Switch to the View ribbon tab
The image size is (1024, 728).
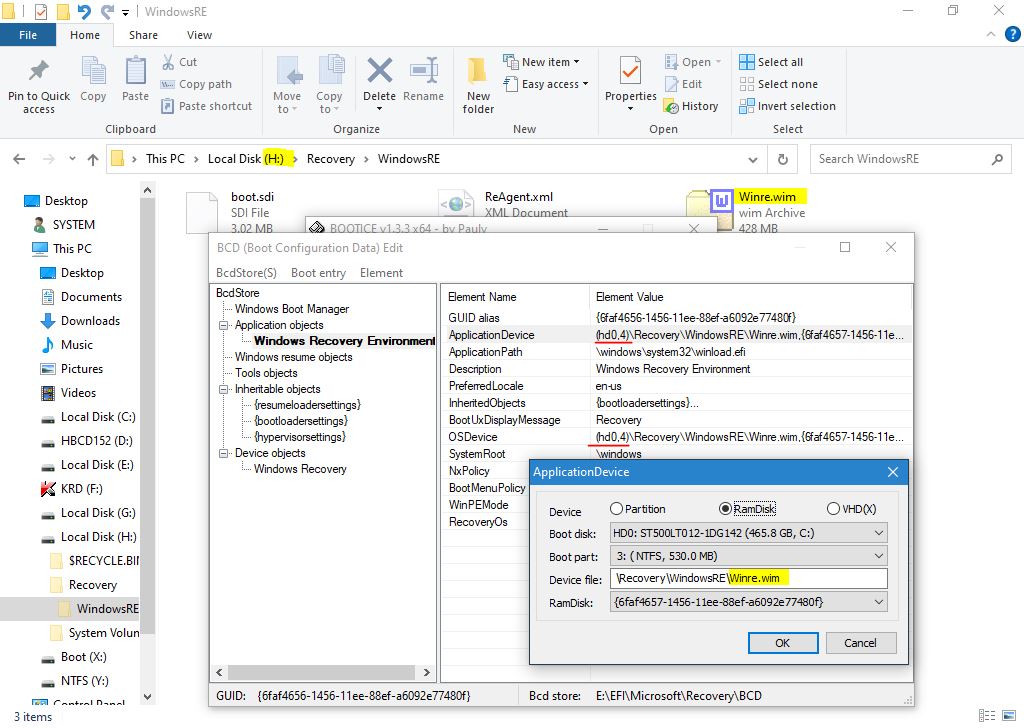[x=199, y=35]
